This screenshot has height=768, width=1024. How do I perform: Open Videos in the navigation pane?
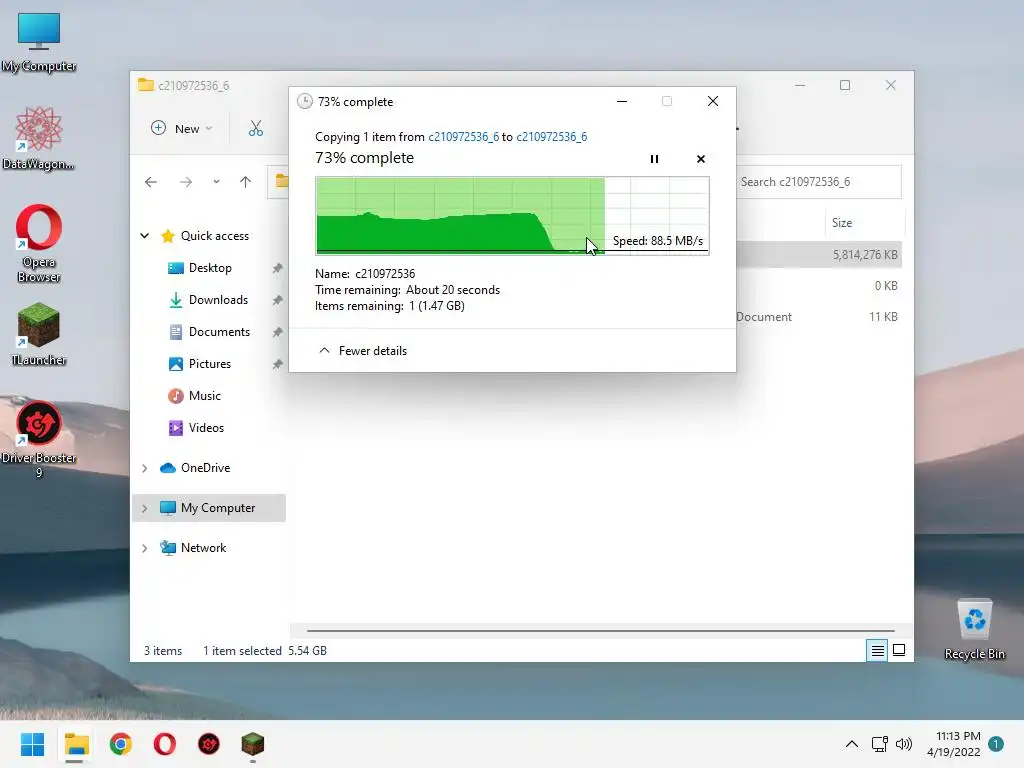[x=206, y=428]
